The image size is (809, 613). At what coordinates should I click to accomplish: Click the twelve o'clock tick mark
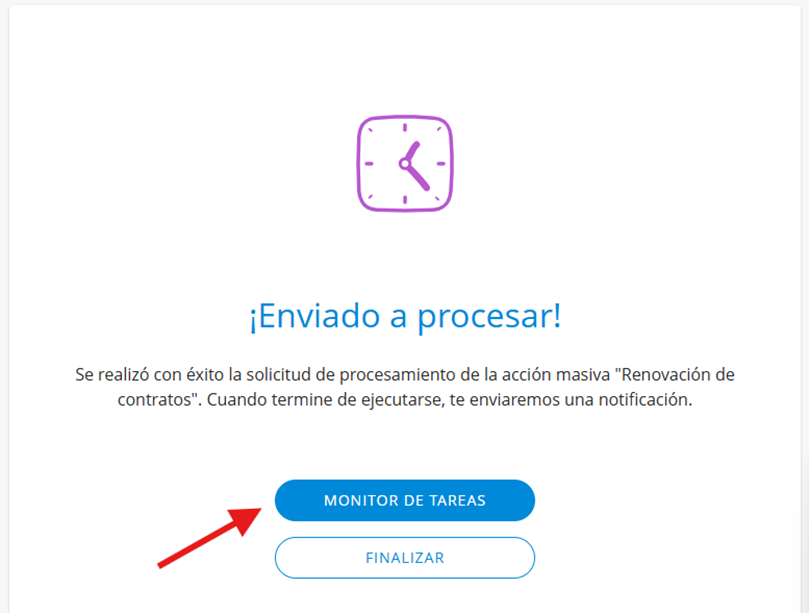405,127
